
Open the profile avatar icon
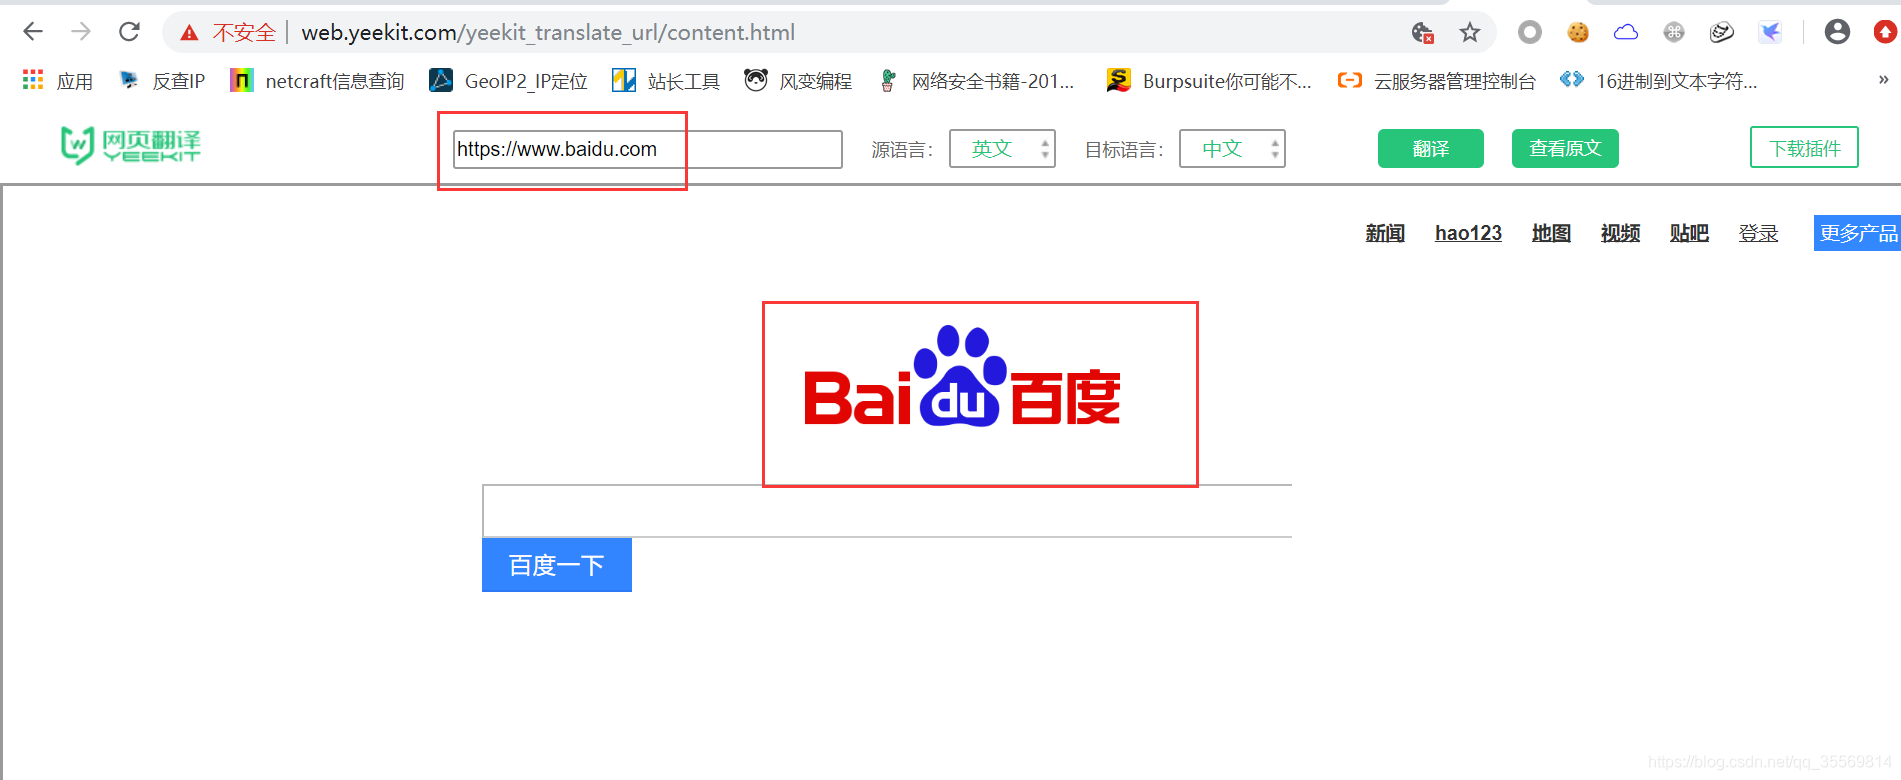1837,32
